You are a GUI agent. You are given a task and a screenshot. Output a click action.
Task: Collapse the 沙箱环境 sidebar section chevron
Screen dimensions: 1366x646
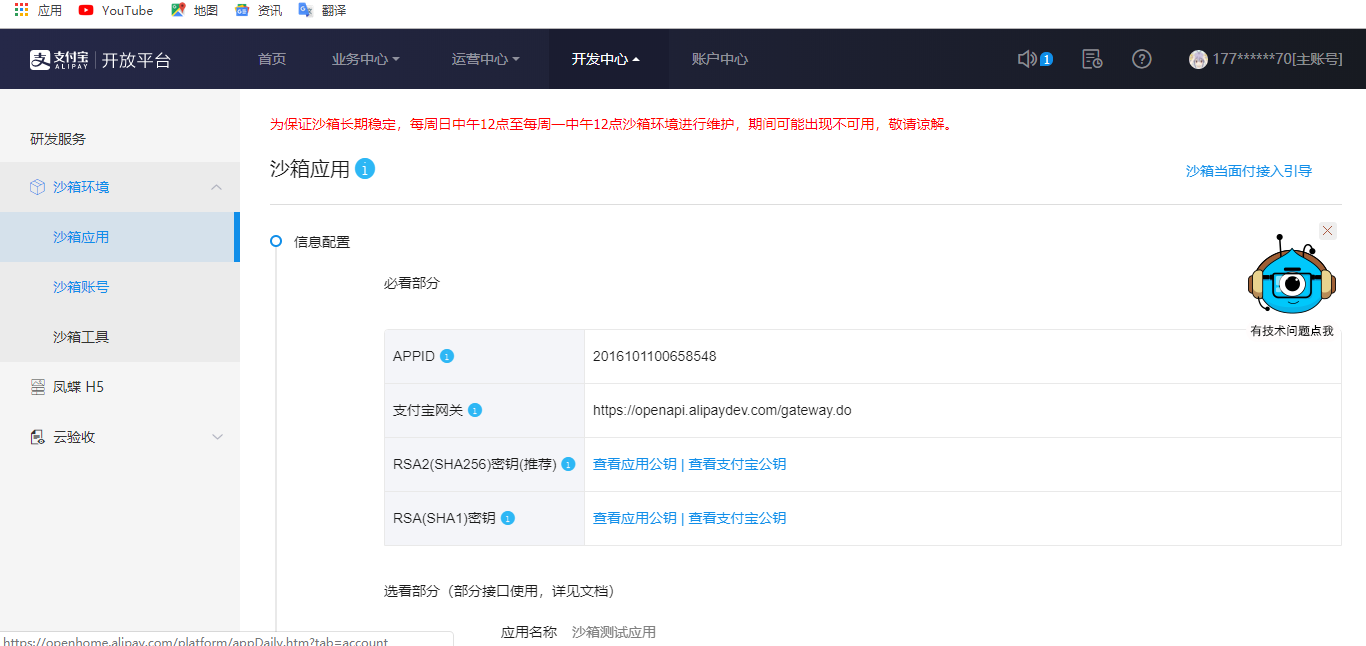click(x=217, y=187)
